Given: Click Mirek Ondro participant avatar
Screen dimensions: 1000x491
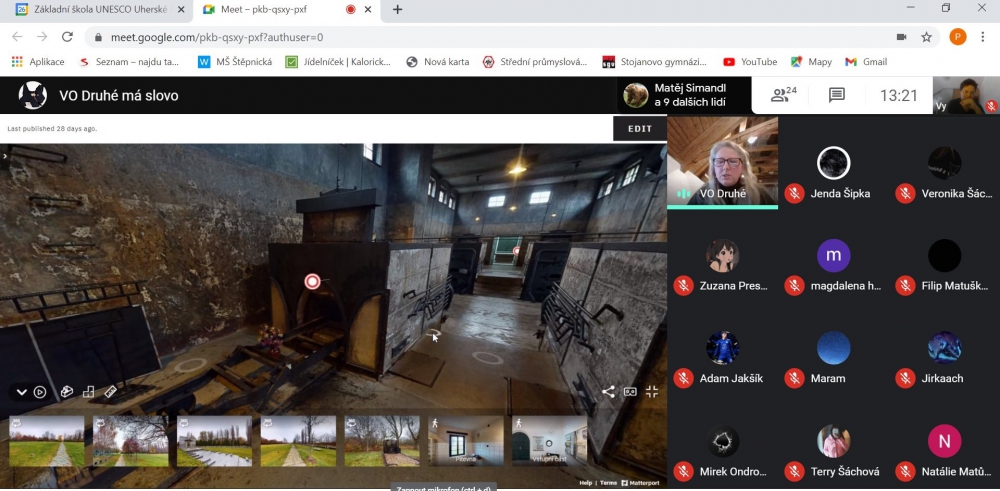Looking at the screenshot, I should (x=722, y=441).
